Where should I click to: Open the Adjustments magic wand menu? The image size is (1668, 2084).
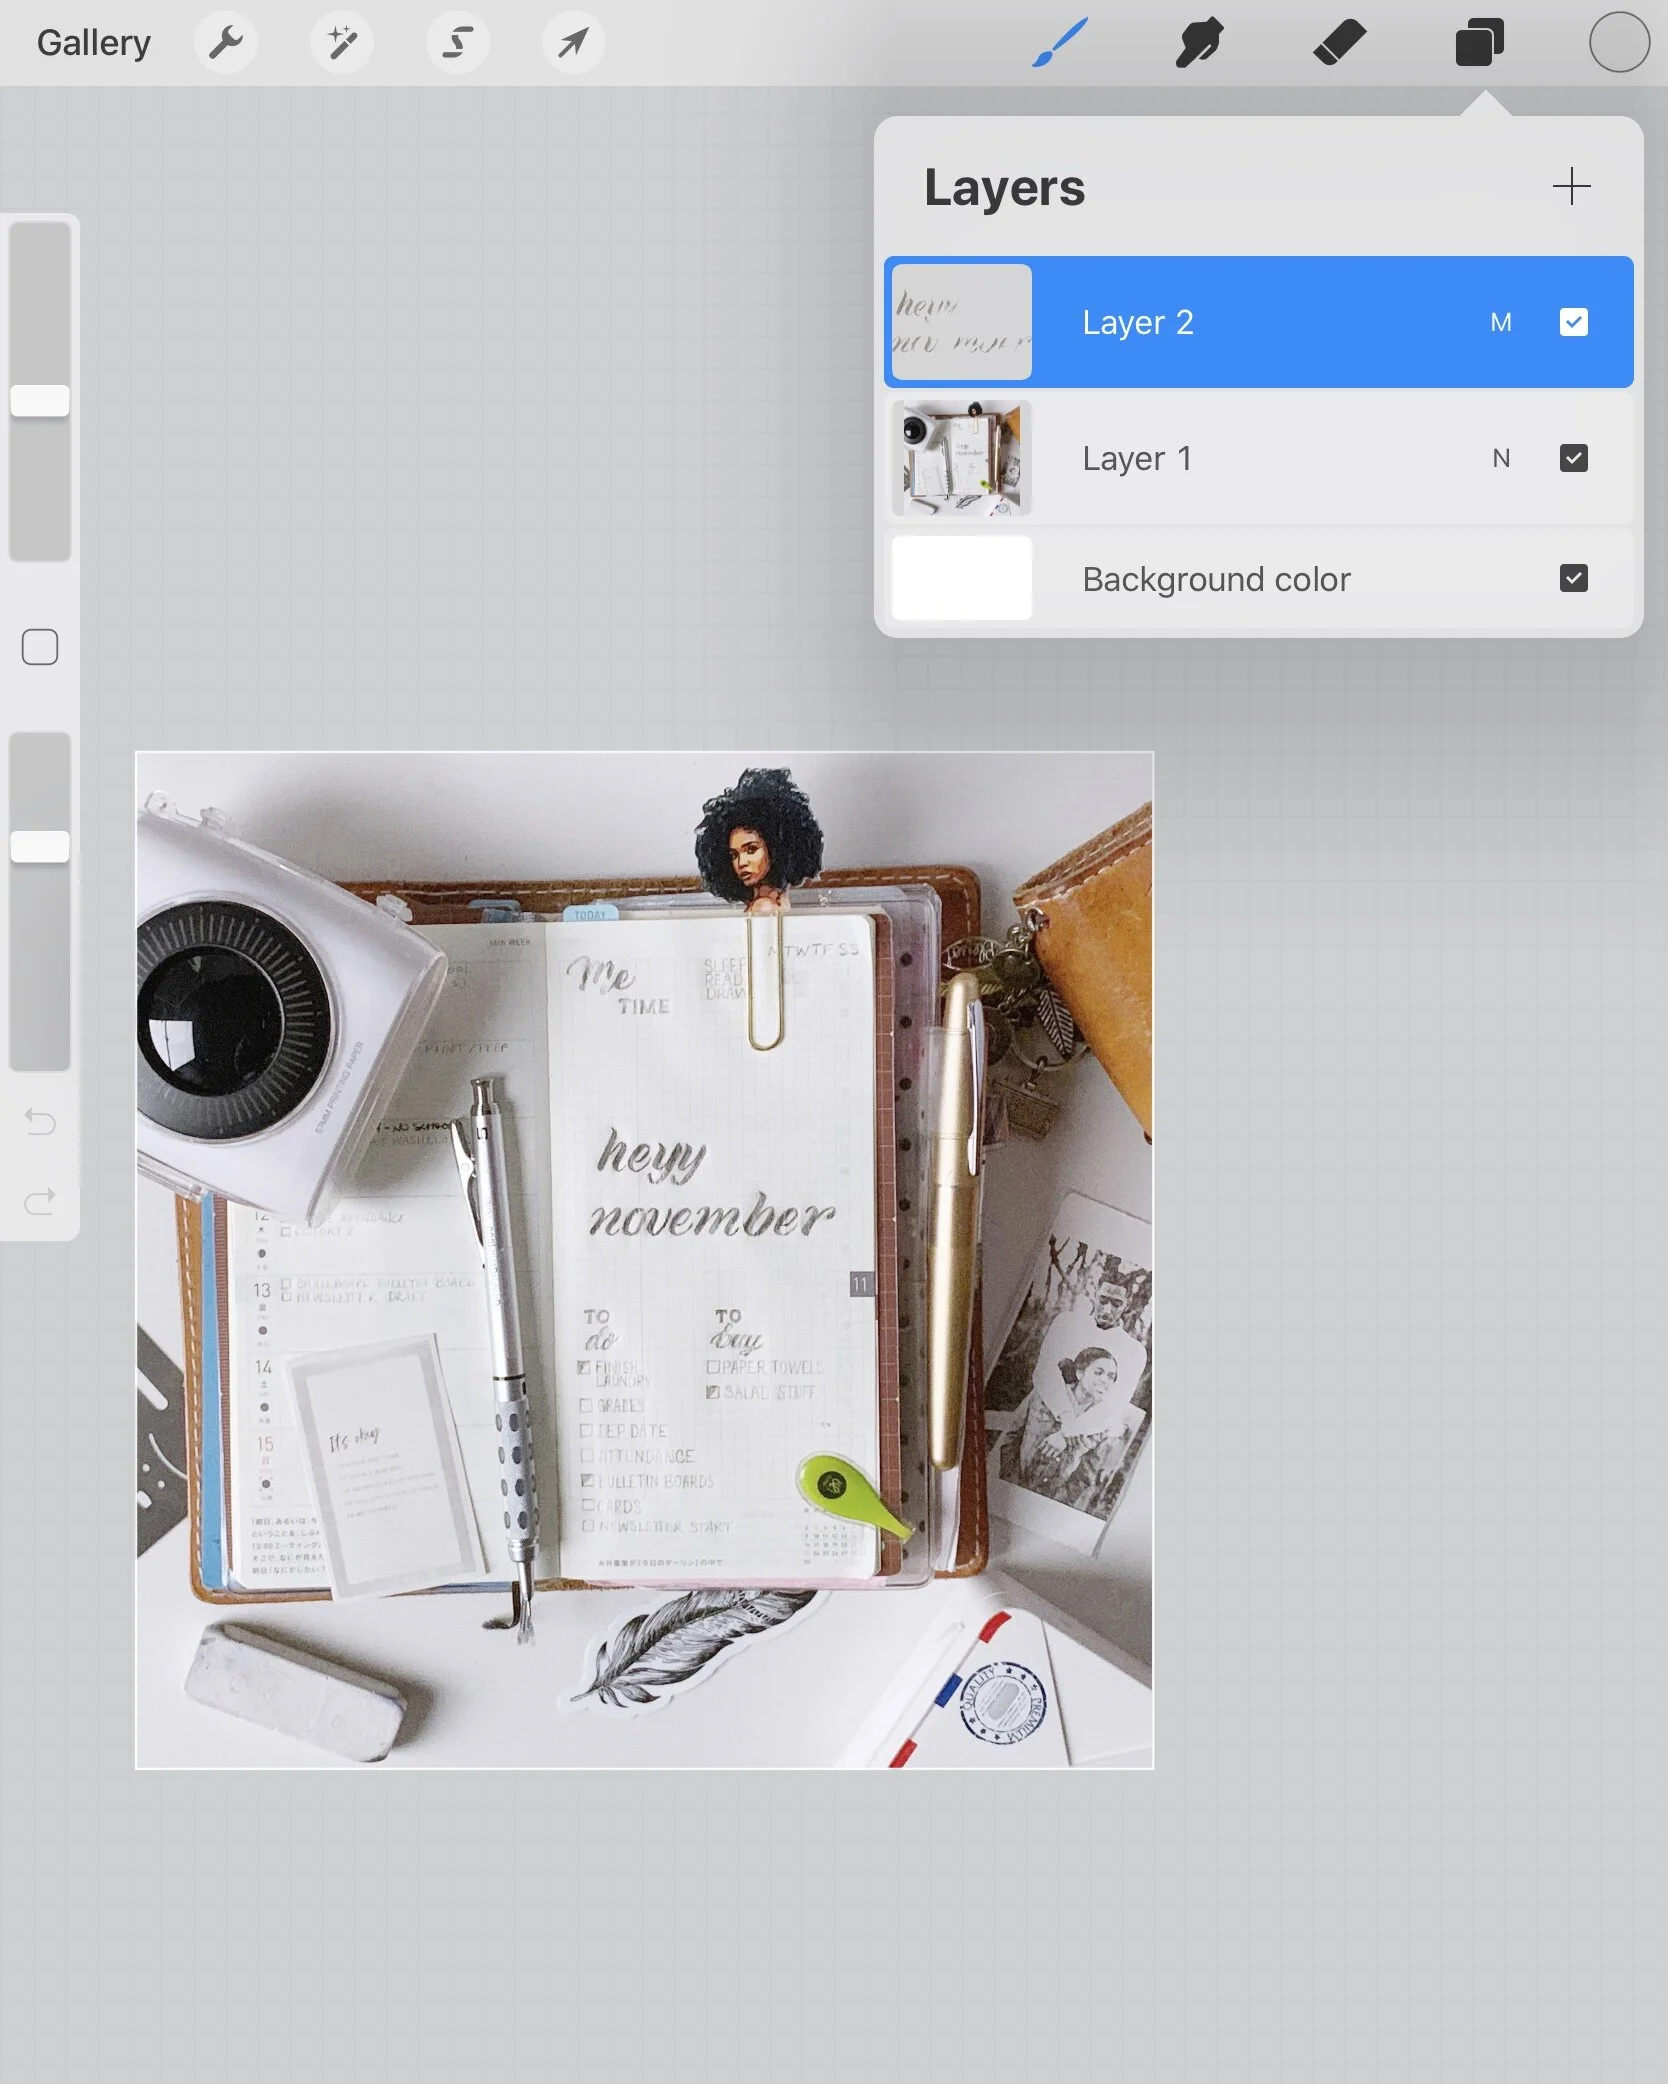[x=341, y=42]
